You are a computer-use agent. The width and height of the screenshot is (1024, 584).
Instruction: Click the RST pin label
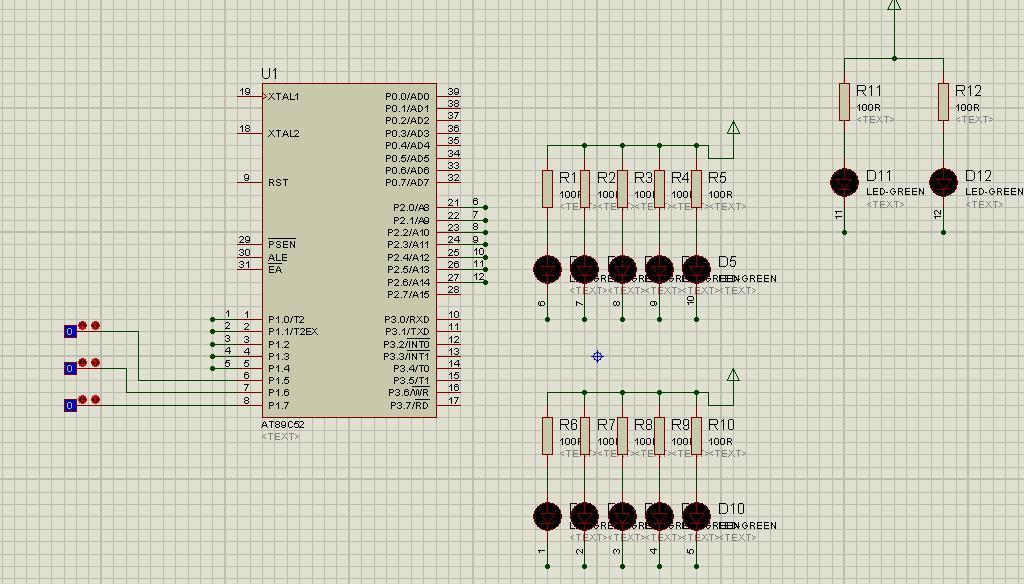278,182
